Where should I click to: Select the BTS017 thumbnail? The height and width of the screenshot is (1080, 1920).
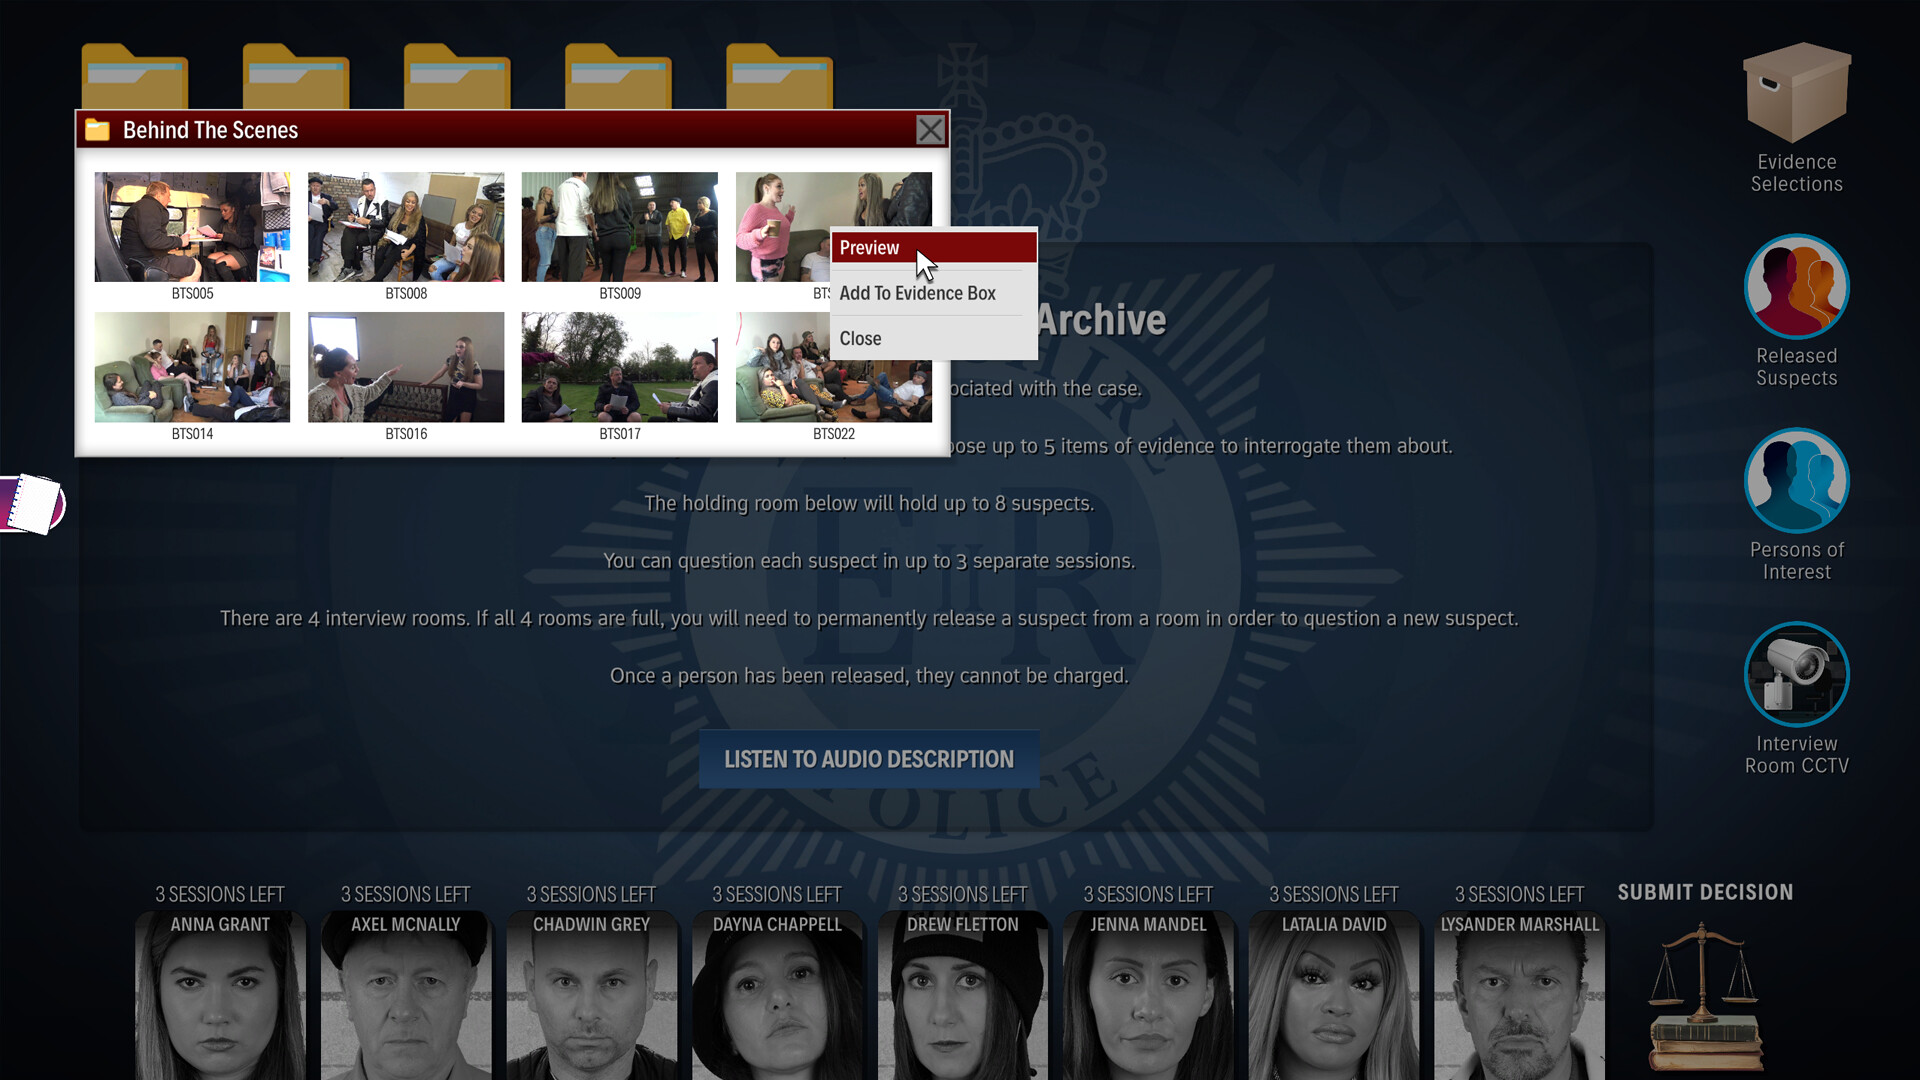[619, 367]
